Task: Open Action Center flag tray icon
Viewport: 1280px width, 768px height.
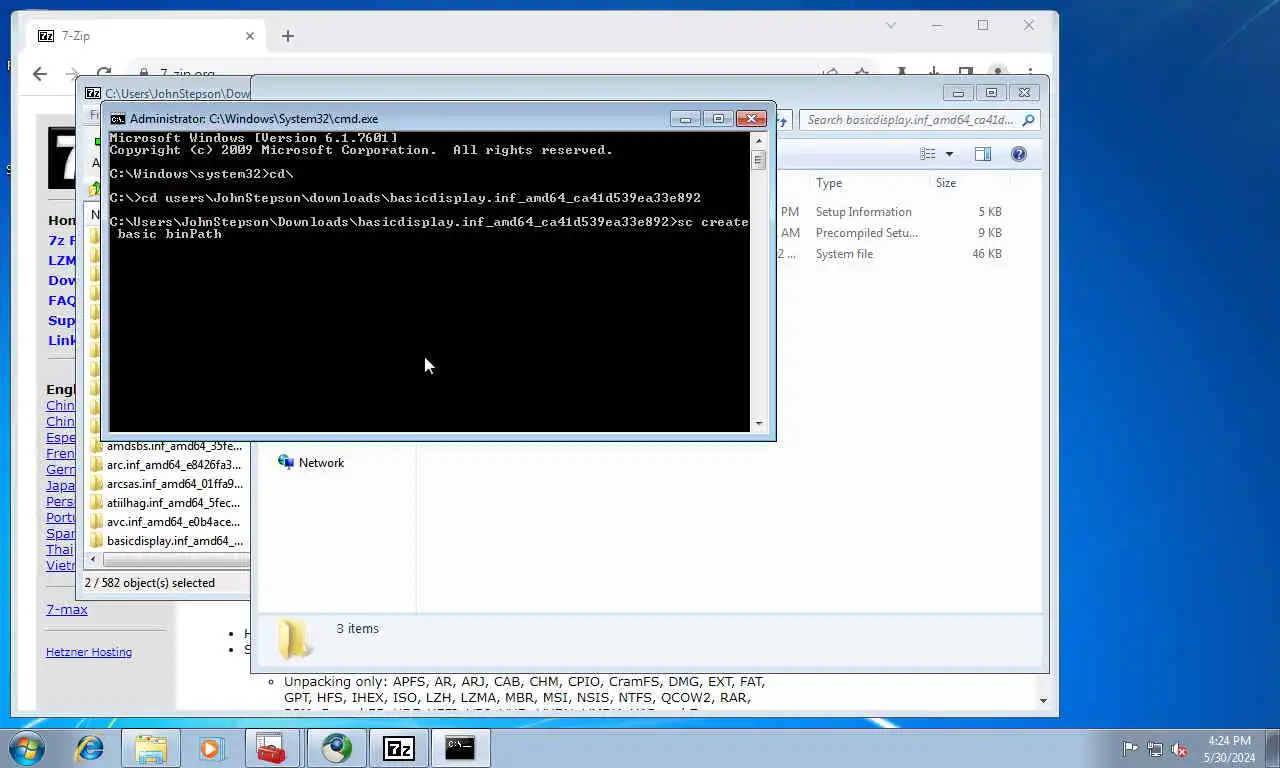Action: click(1130, 748)
